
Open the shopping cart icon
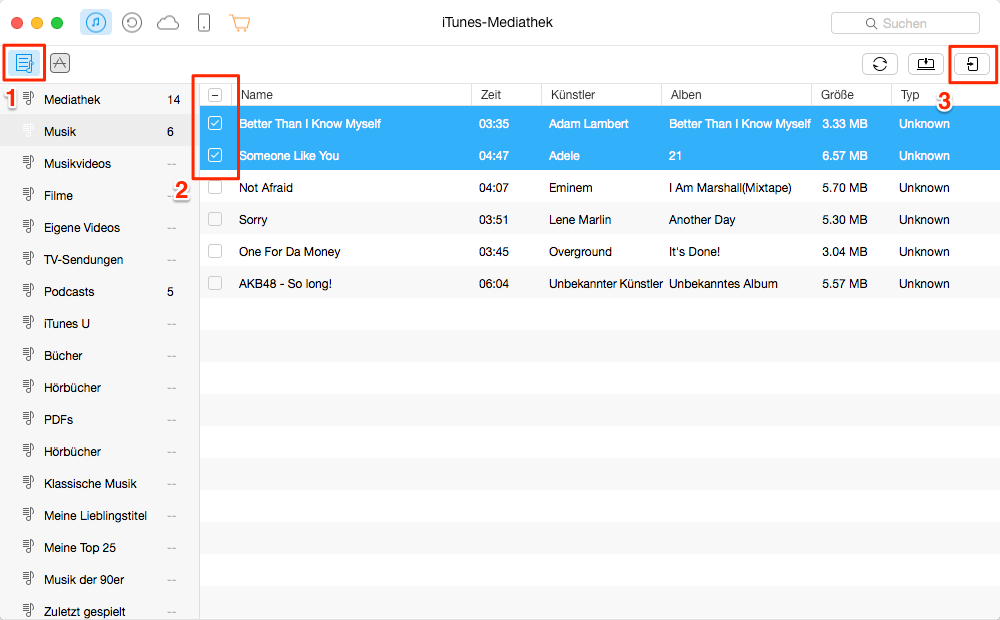[x=240, y=24]
